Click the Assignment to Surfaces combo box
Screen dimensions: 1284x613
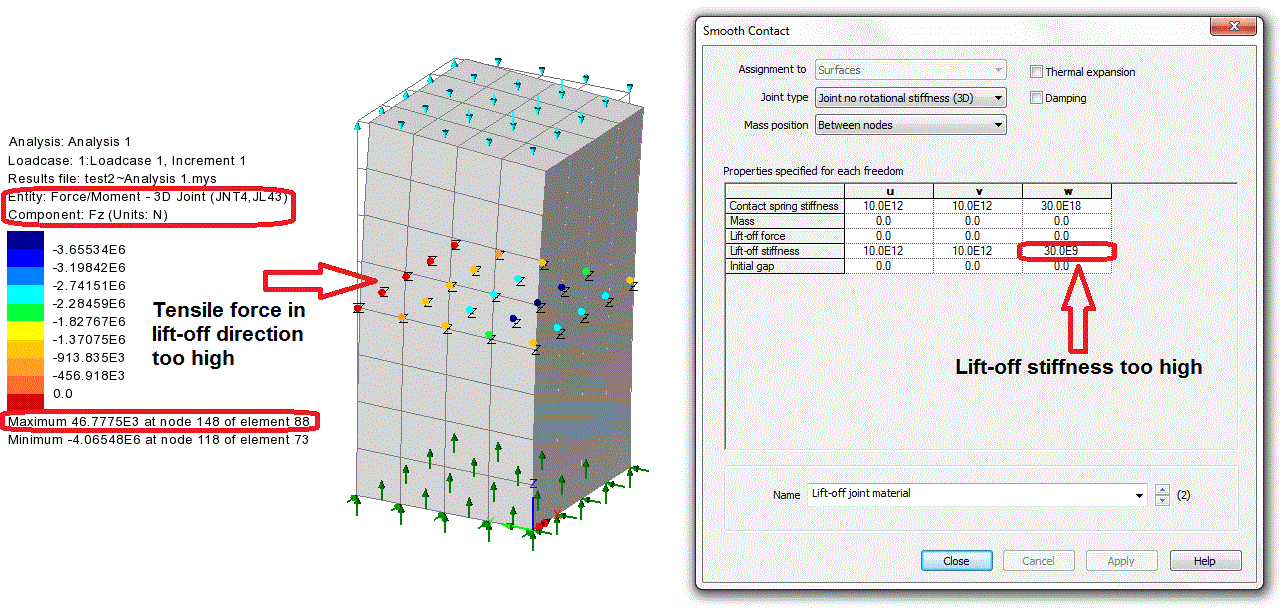(x=910, y=70)
